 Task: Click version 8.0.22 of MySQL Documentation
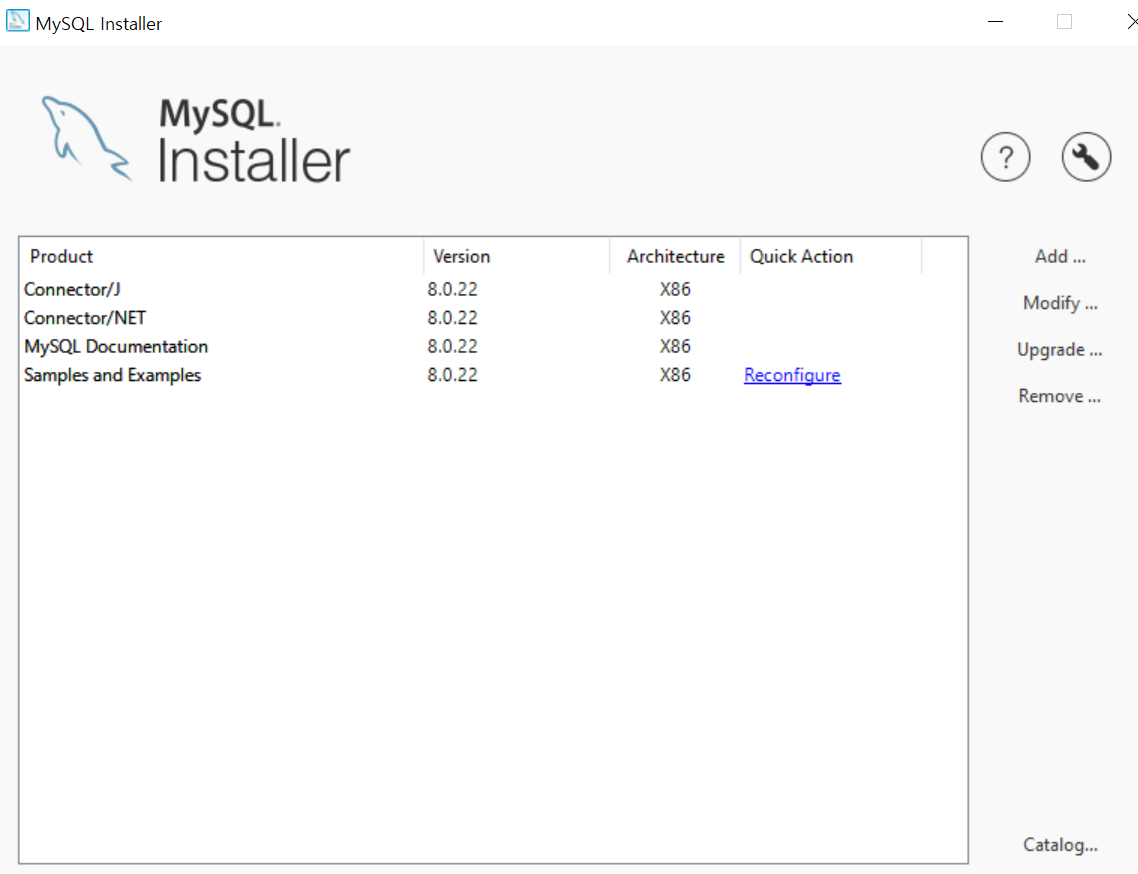click(x=452, y=346)
